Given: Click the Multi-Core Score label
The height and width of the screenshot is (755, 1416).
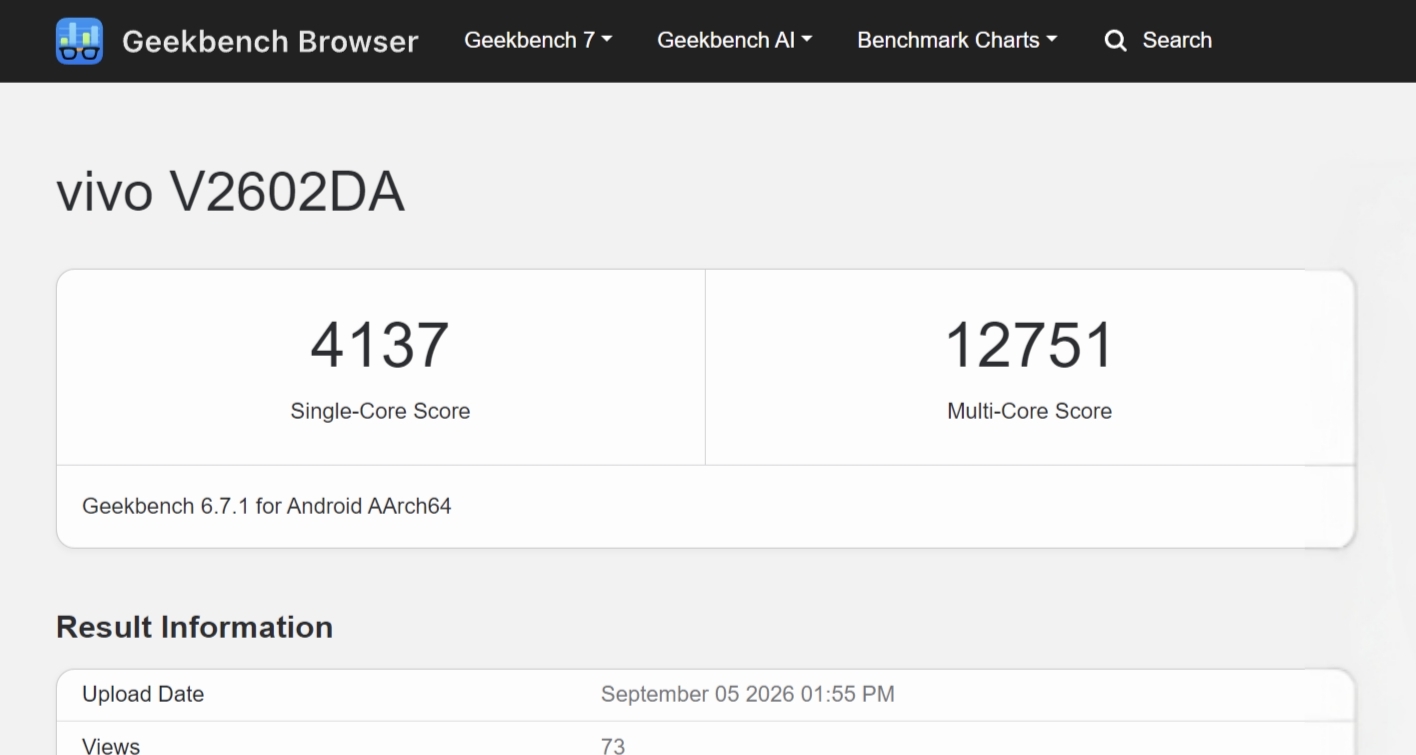Looking at the screenshot, I should click(x=1029, y=411).
